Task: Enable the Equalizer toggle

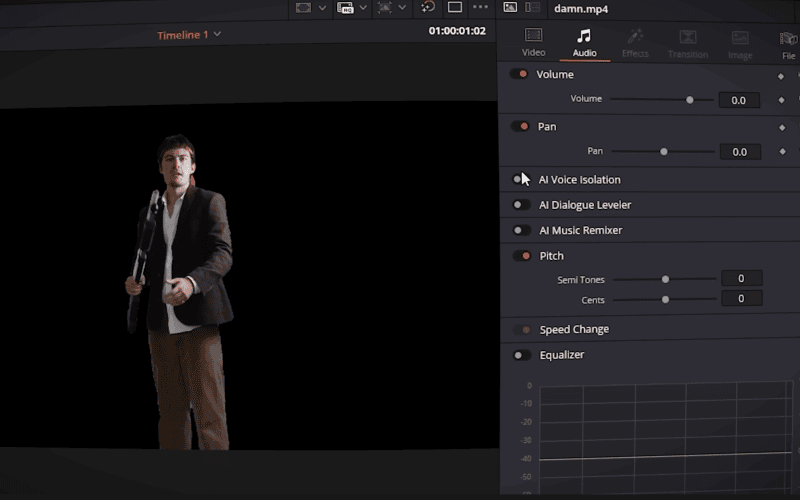Action: coord(523,355)
